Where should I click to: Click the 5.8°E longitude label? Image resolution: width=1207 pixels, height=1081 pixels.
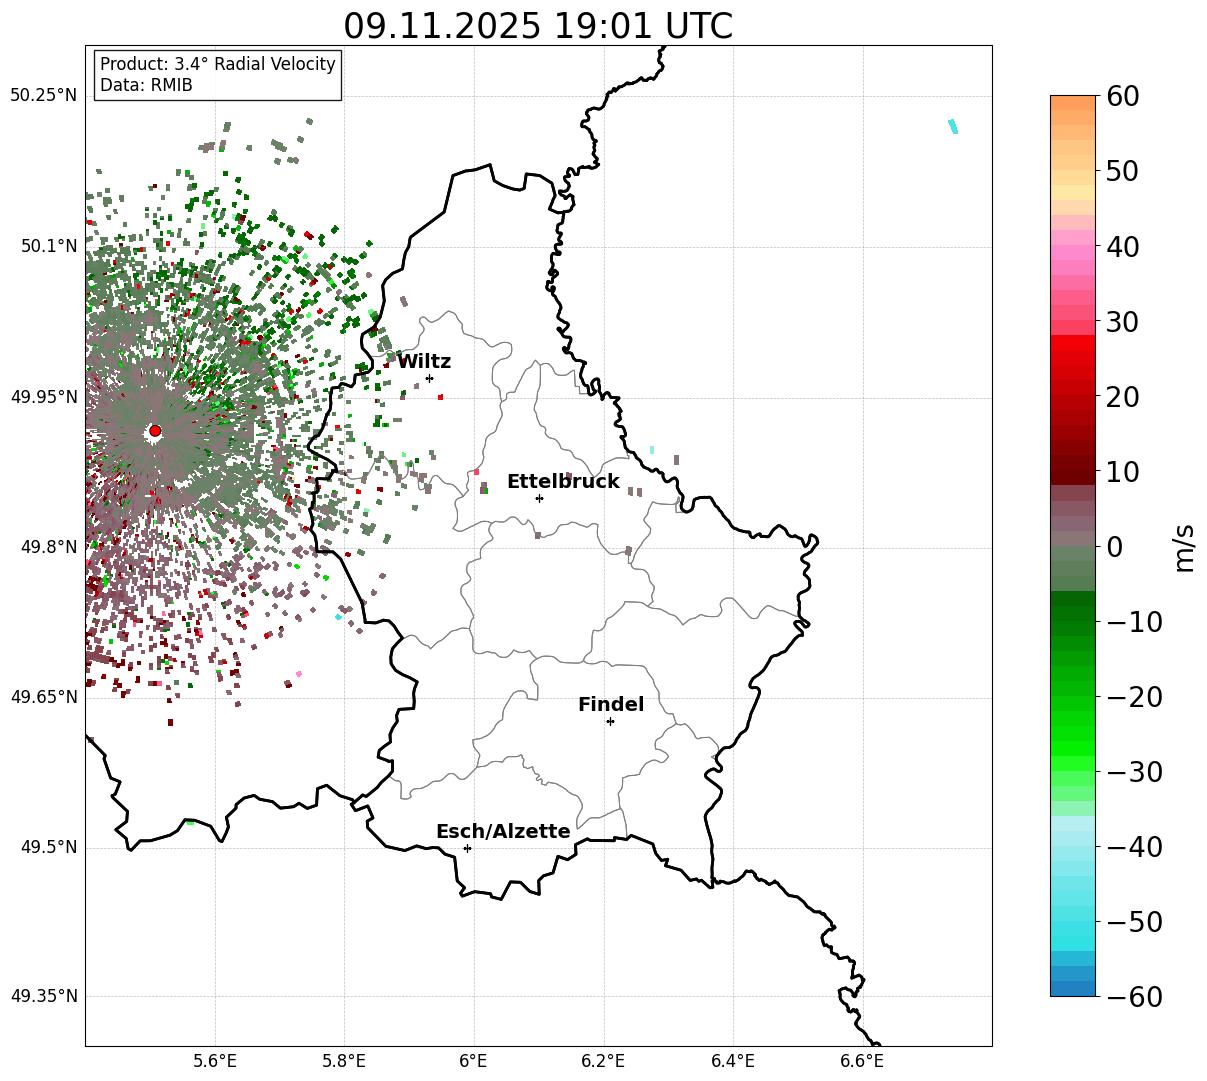click(x=344, y=1061)
